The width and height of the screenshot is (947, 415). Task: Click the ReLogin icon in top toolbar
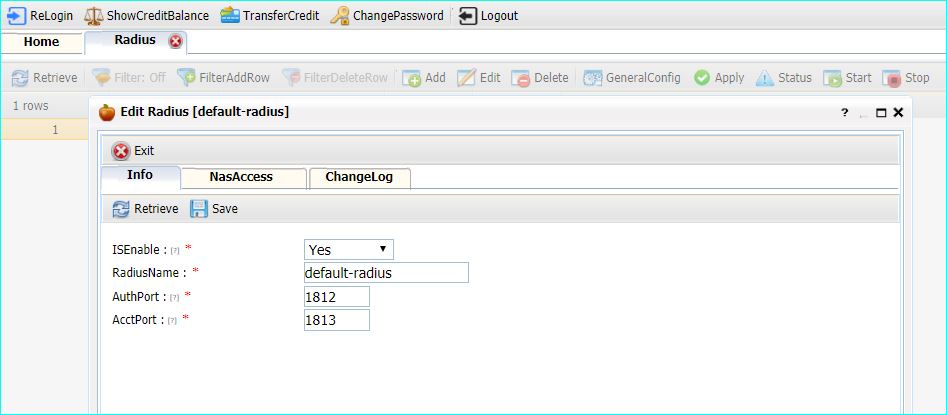17,16
